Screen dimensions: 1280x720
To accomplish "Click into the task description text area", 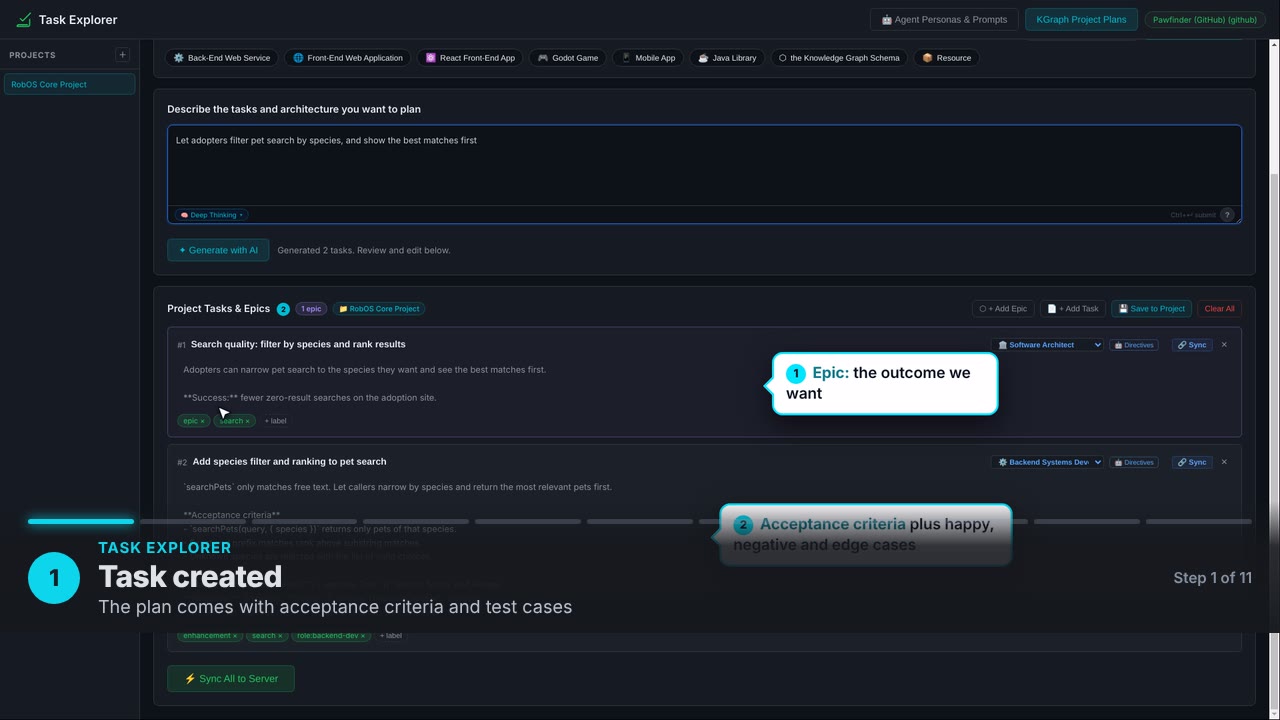I will click(704, 165).
